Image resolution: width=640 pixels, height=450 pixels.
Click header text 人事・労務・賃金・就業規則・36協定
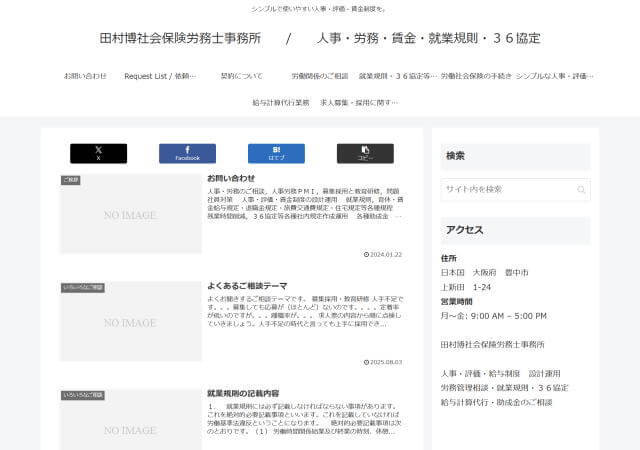coord(429,38)
